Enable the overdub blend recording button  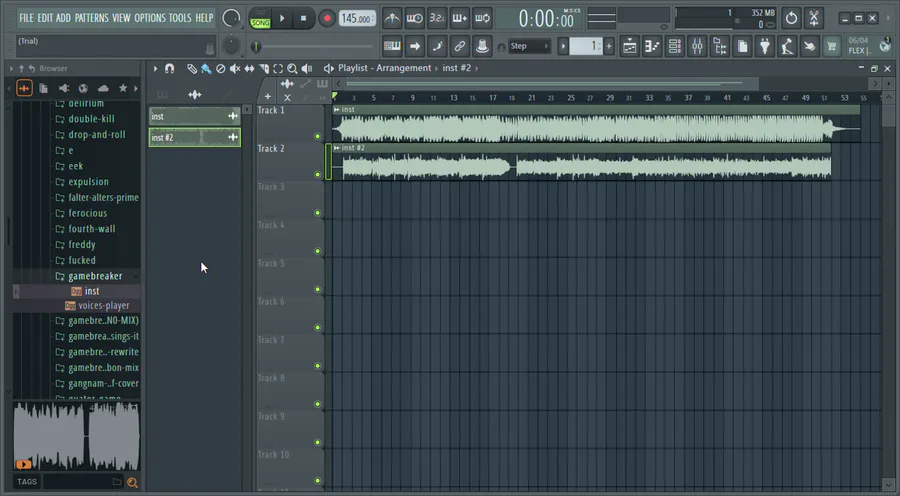460,18
